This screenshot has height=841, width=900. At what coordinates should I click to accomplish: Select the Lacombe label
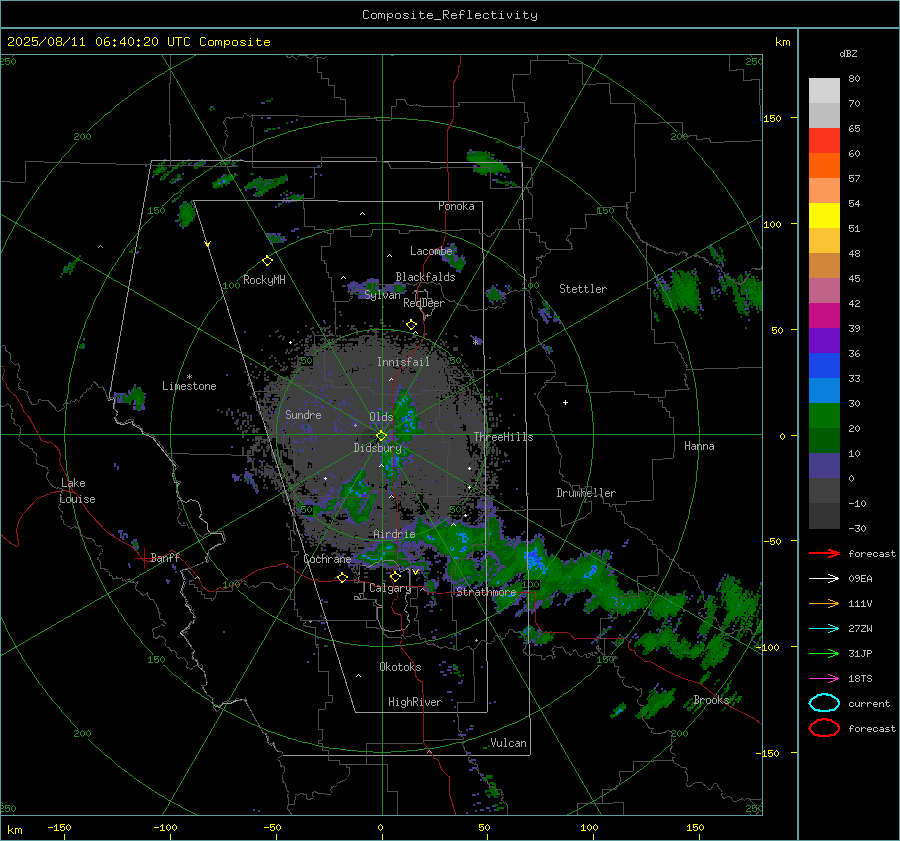(431, 251)
